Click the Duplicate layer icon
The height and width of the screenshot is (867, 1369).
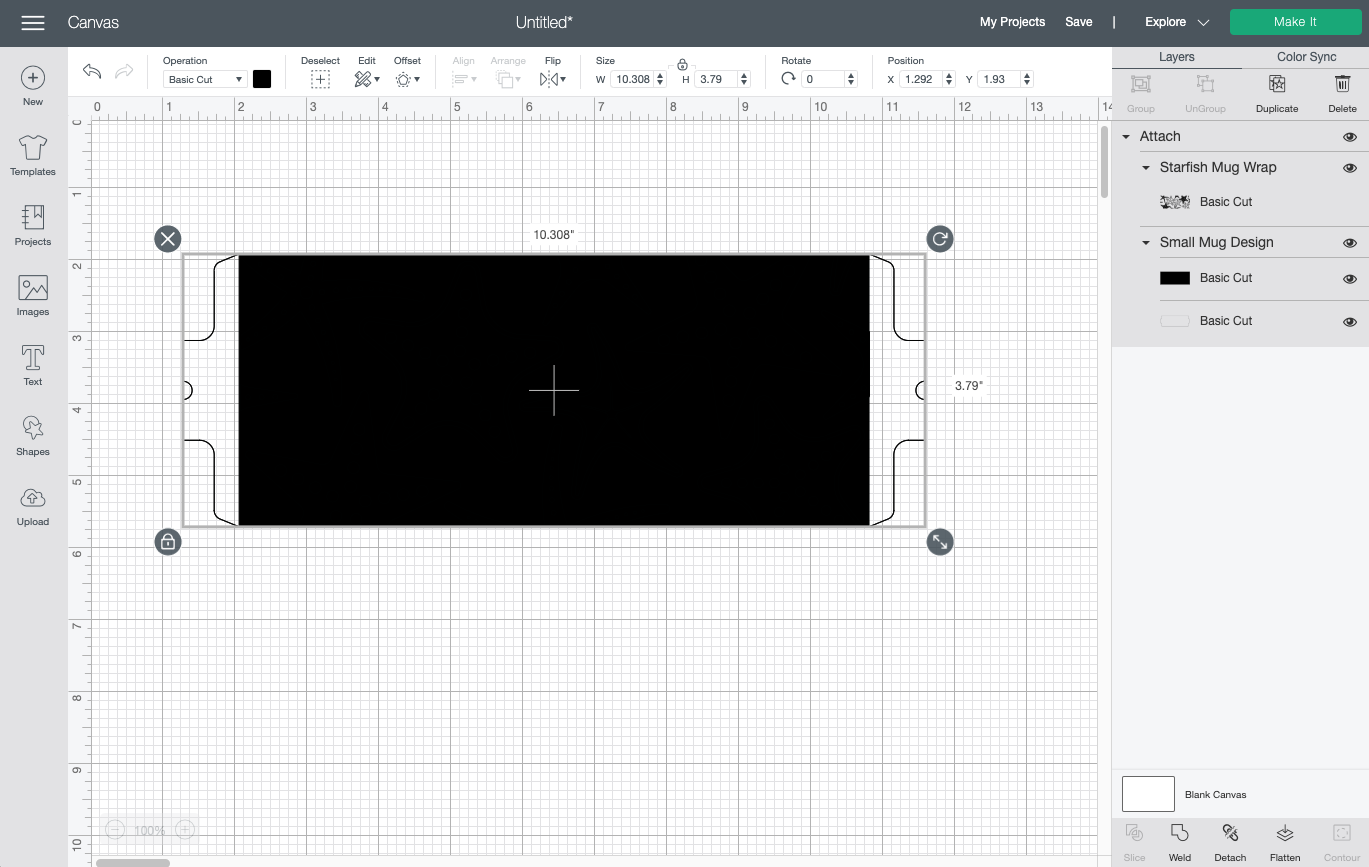click(1277, 84)
